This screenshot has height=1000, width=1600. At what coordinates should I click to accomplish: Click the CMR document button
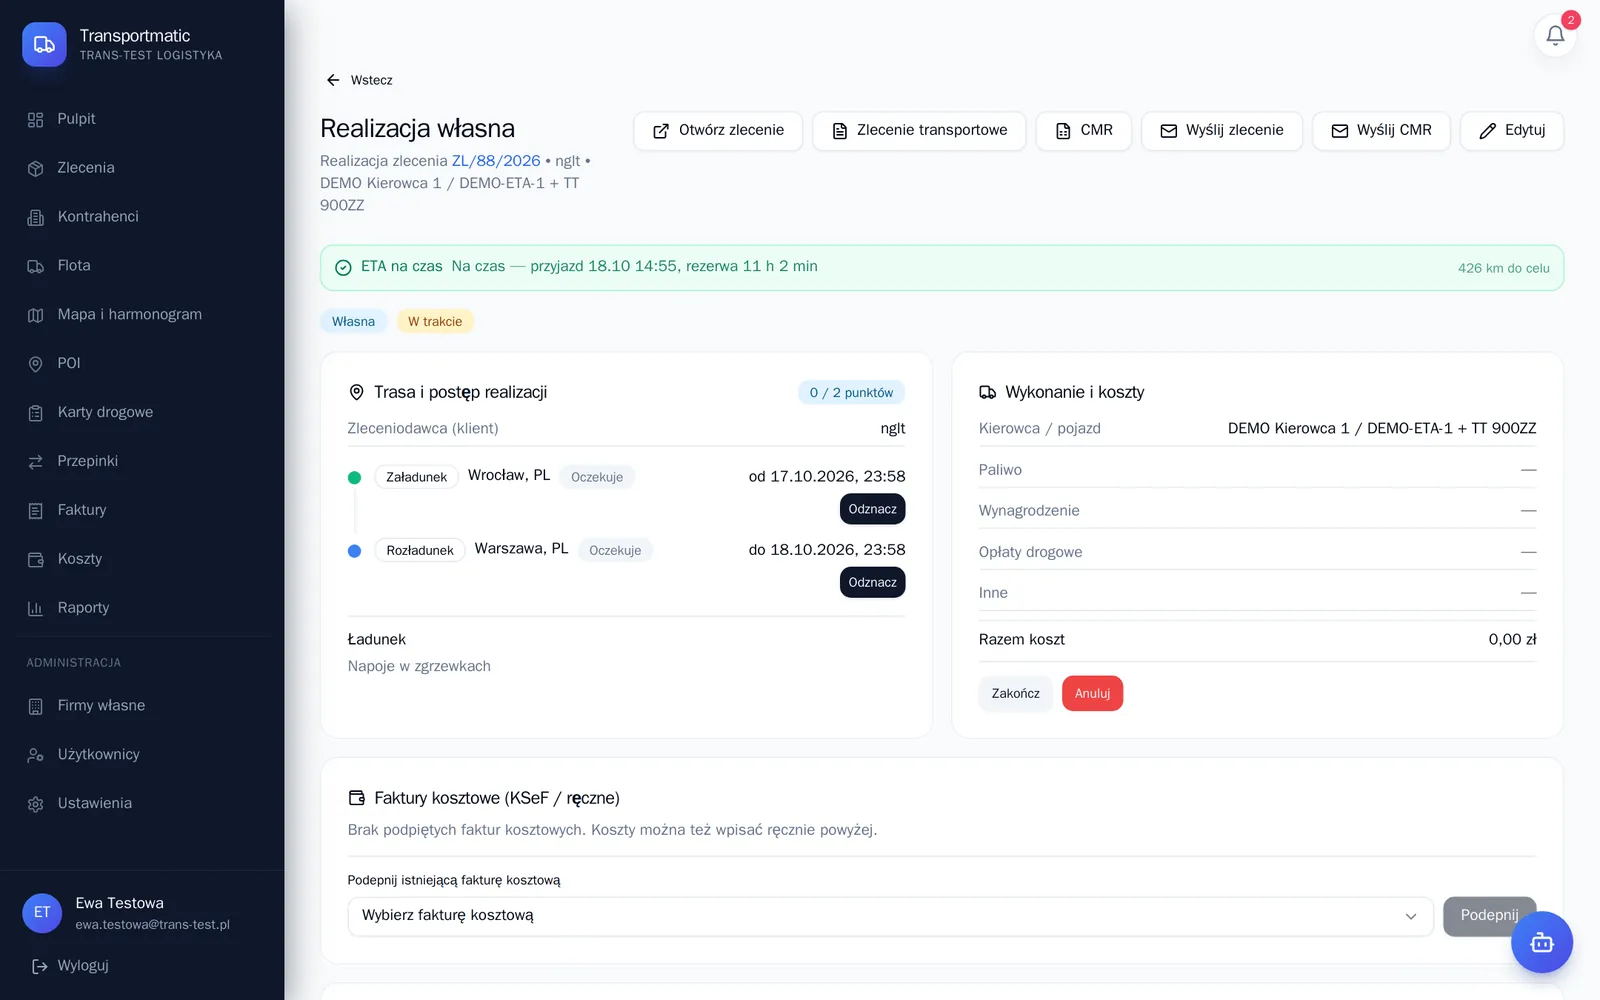pyautogui.click(x=1084, y=131)
